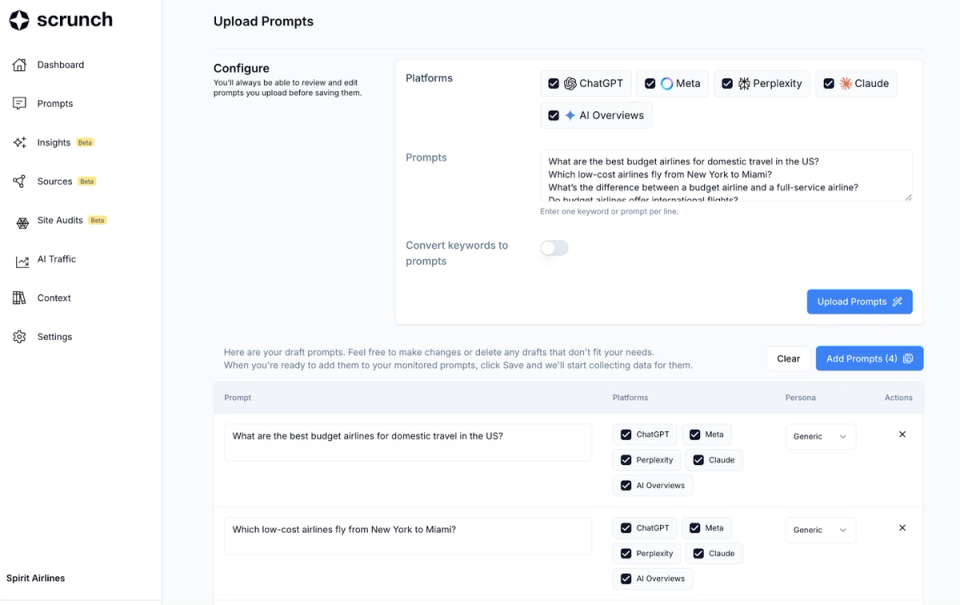Screen dimensions: 960x605
Task: Uncheck Perplexity for the domestic travel prompt
Action: point(626,460)
